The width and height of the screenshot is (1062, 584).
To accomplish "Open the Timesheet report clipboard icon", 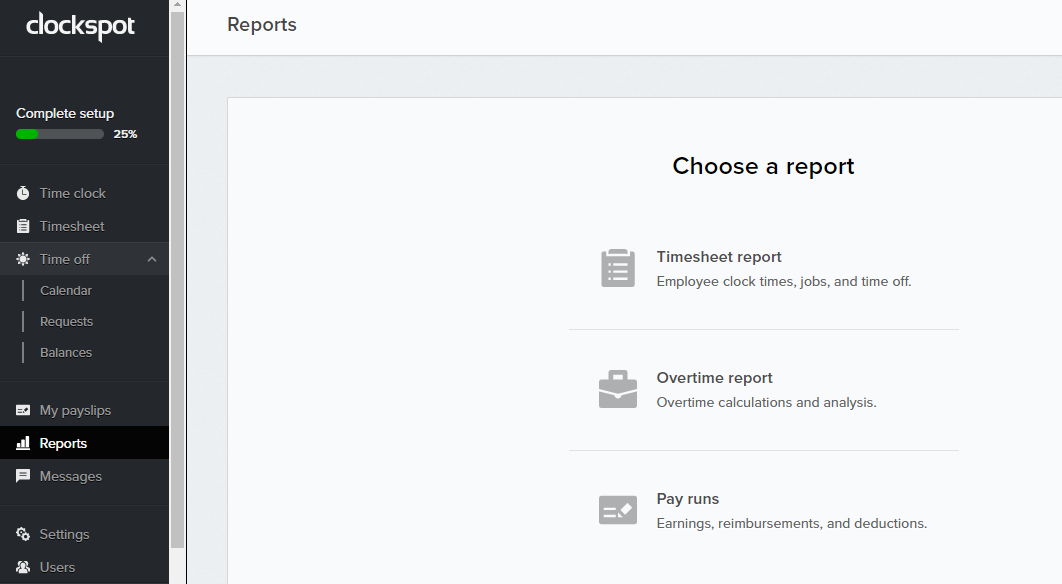I will [618, 268].
